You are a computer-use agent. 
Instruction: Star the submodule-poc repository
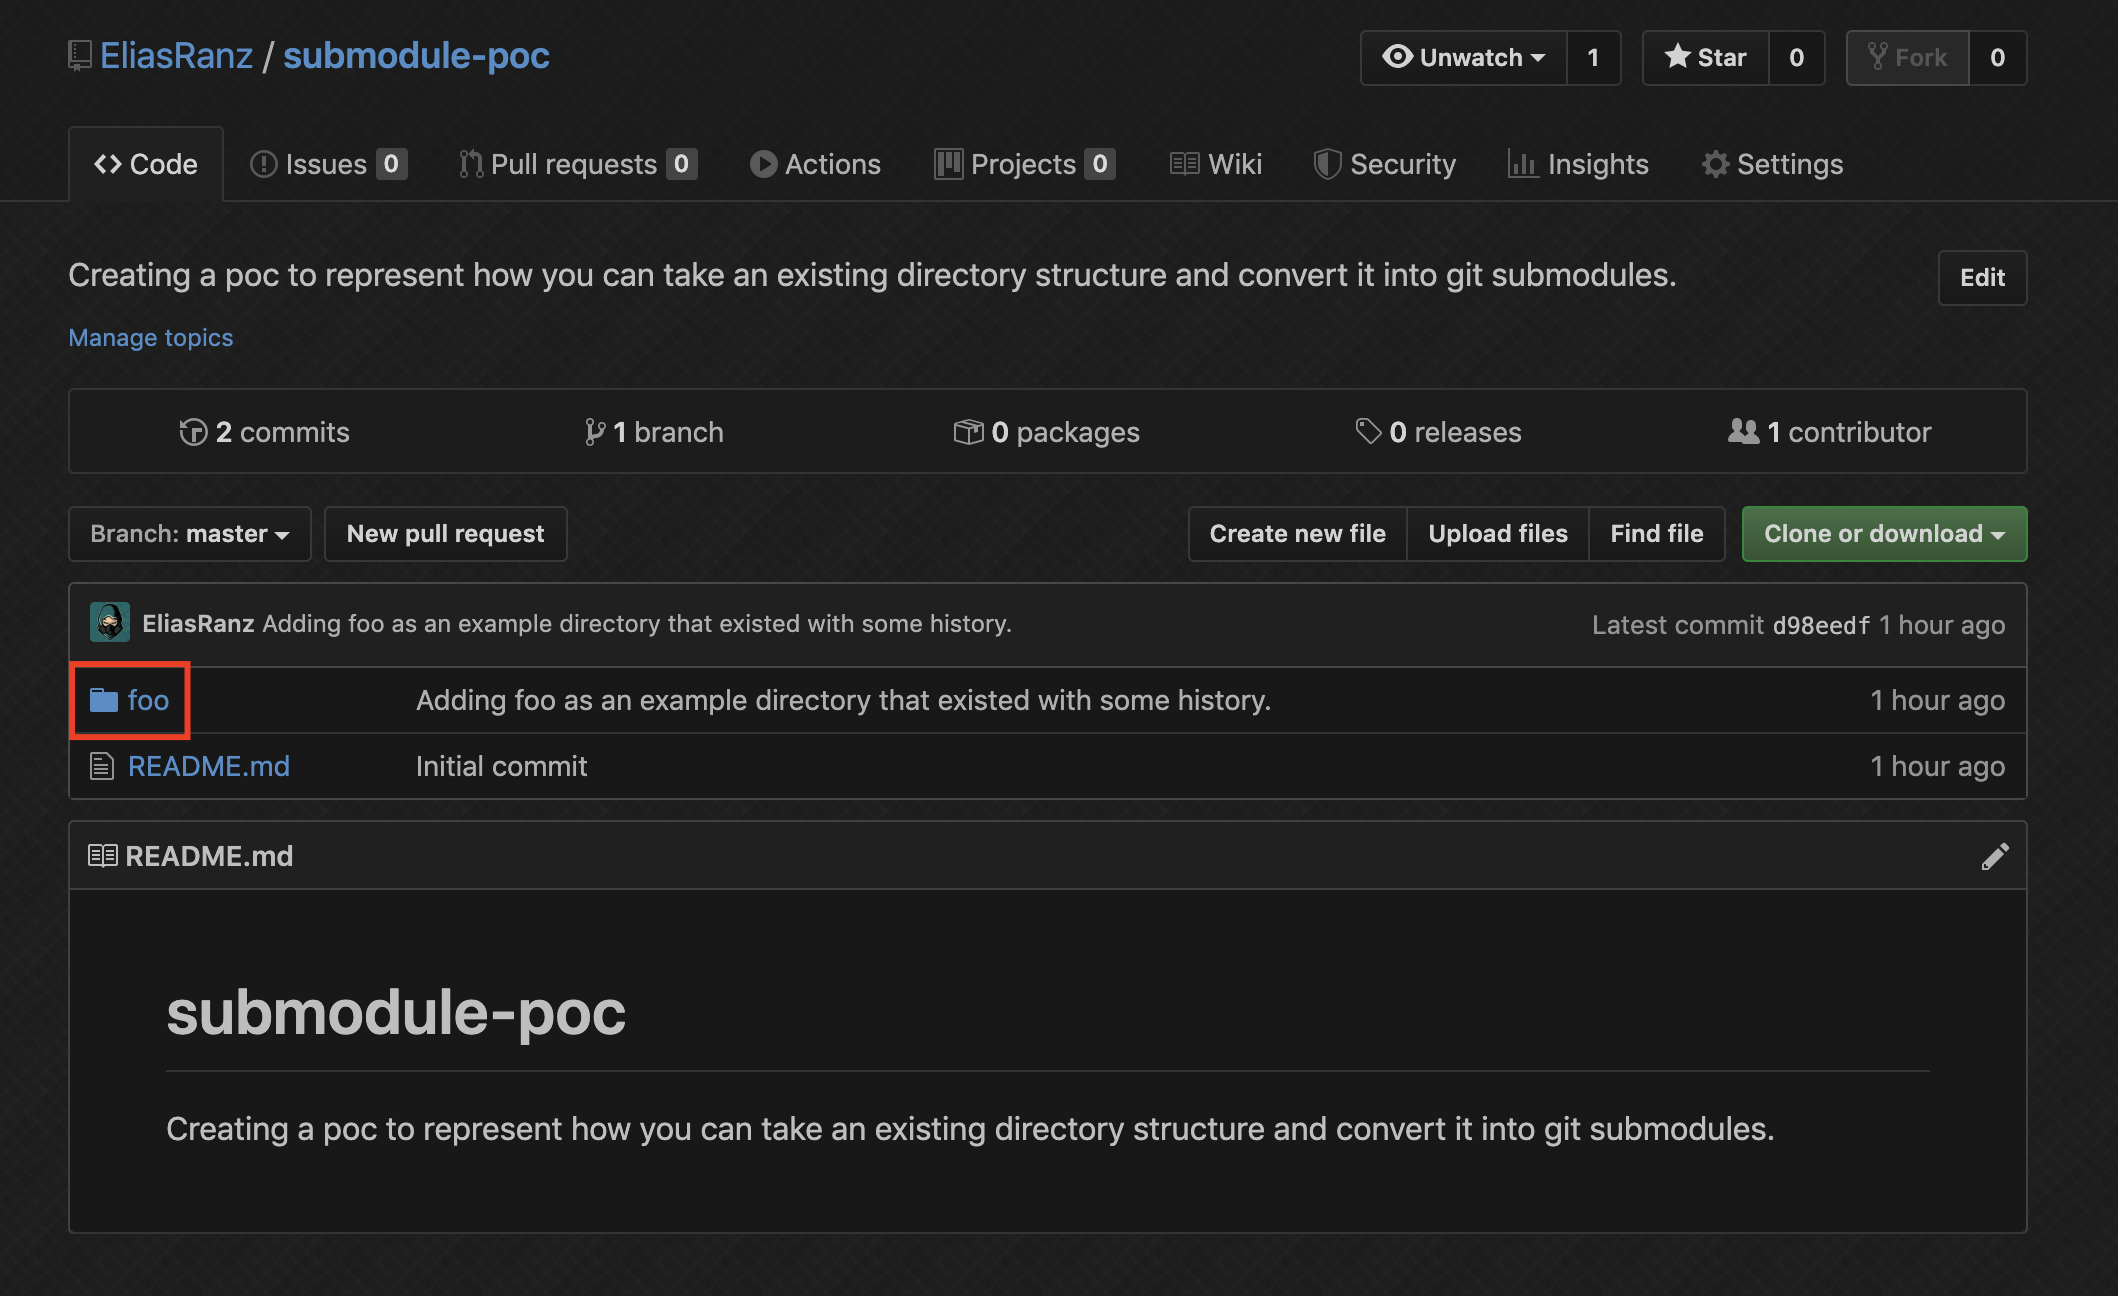tap(1706, 58)
